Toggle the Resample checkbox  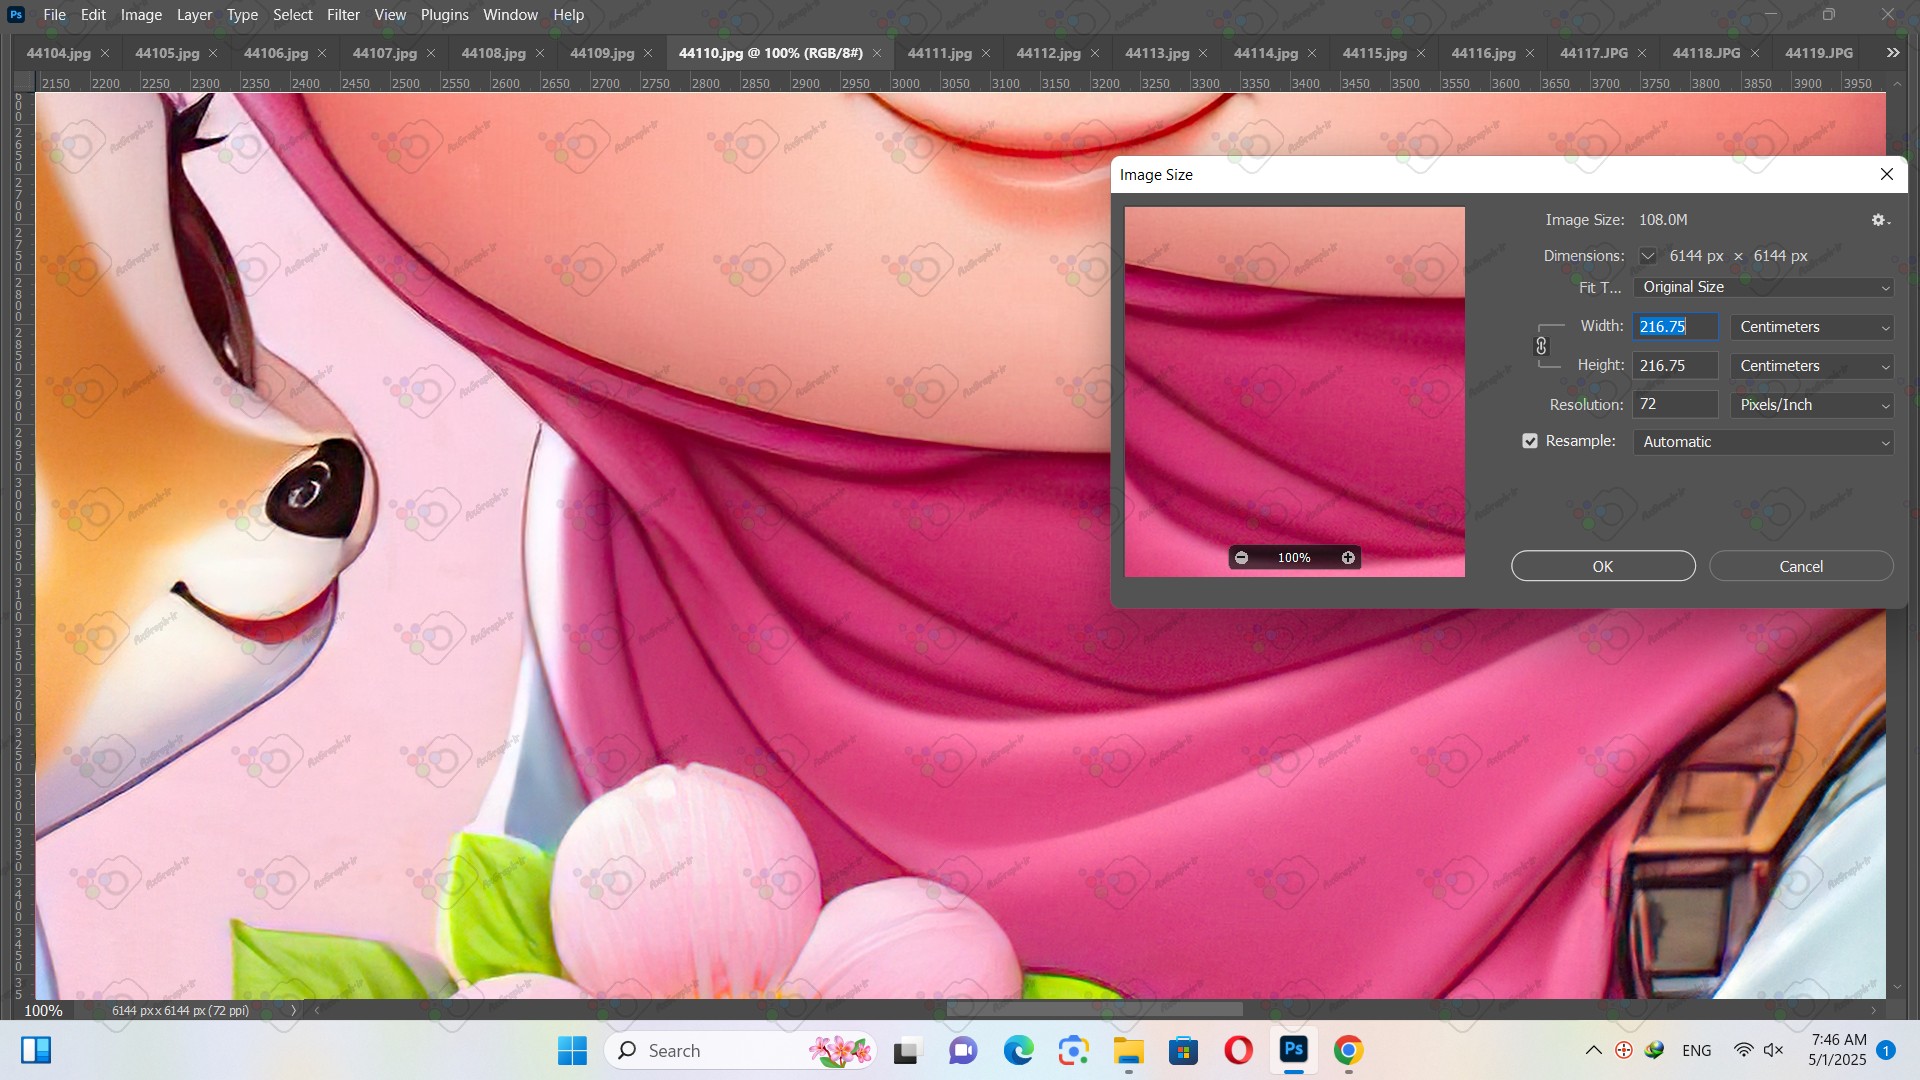click(x=1529, y=441)
